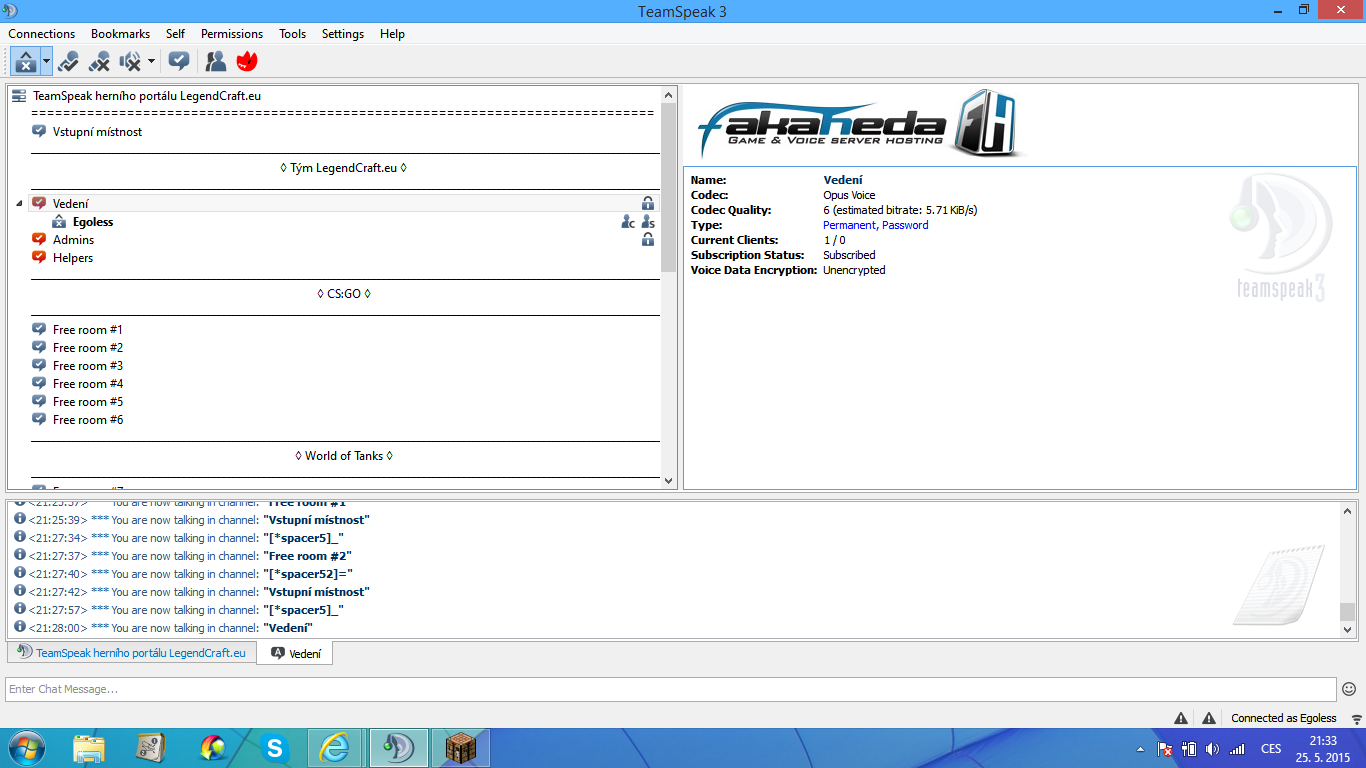1366x768 pixels.
Task: Open the Bookmarks menu
Action: [120, 34]
